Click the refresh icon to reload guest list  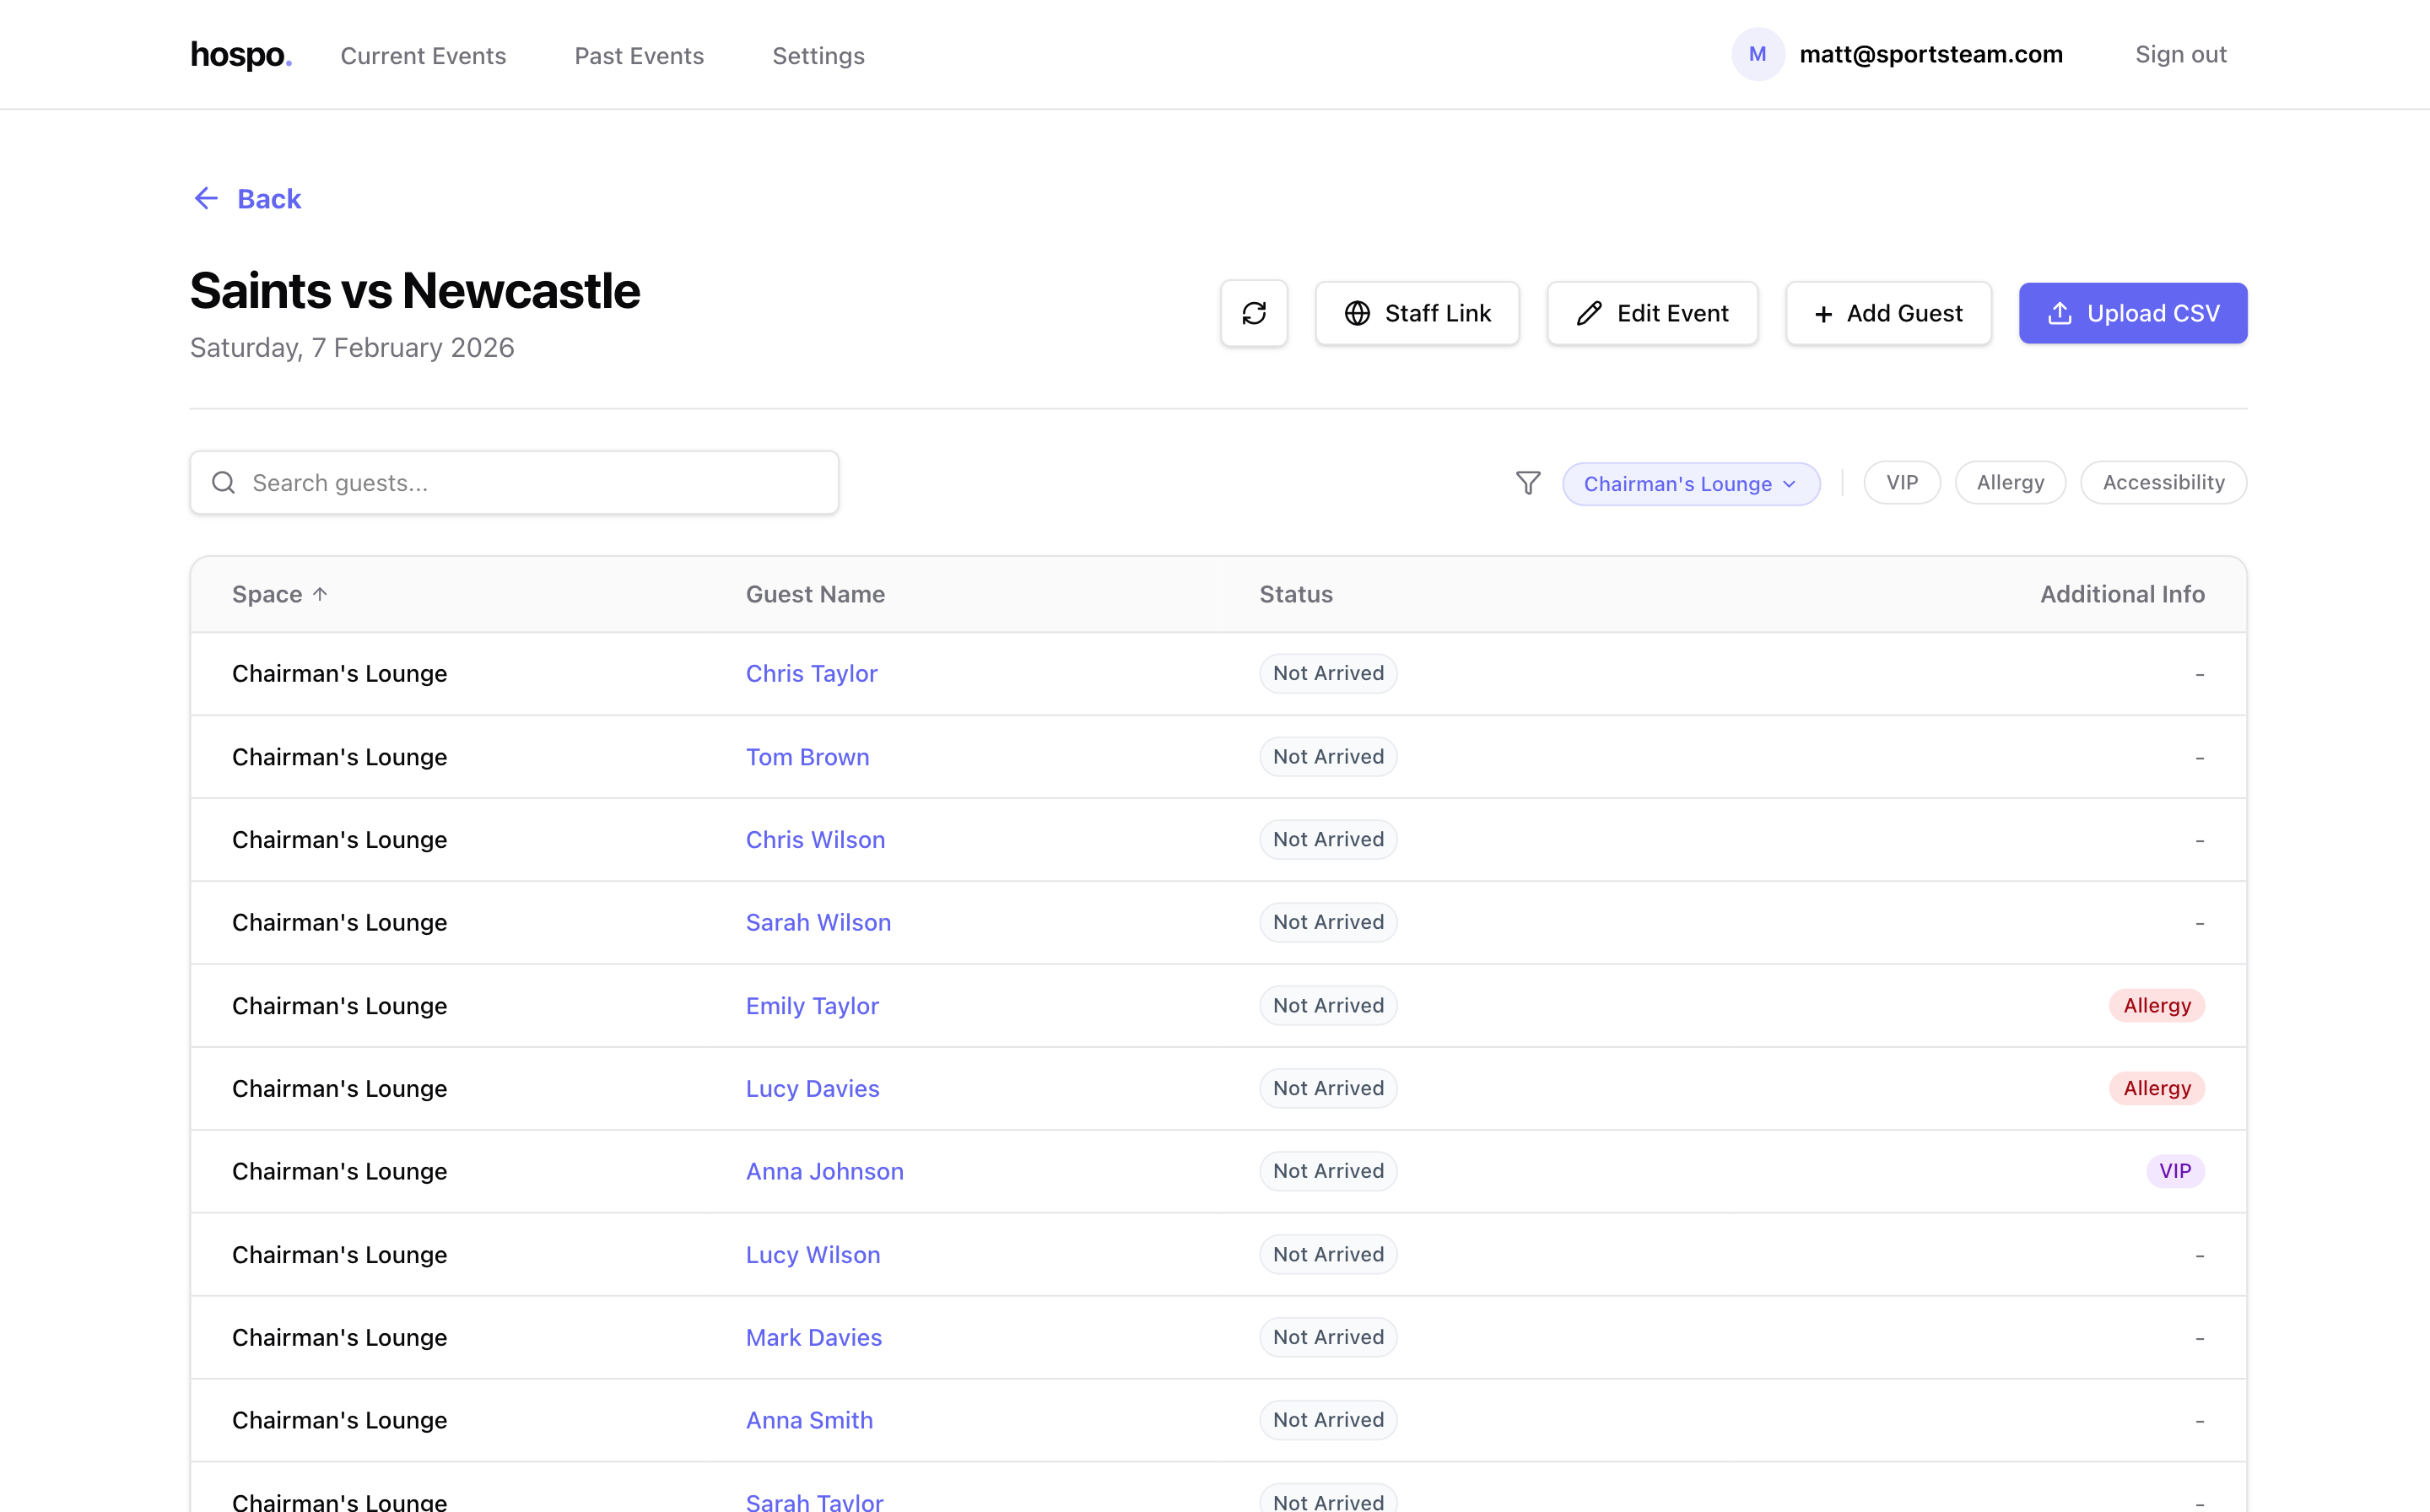[x=1253, y=313]
